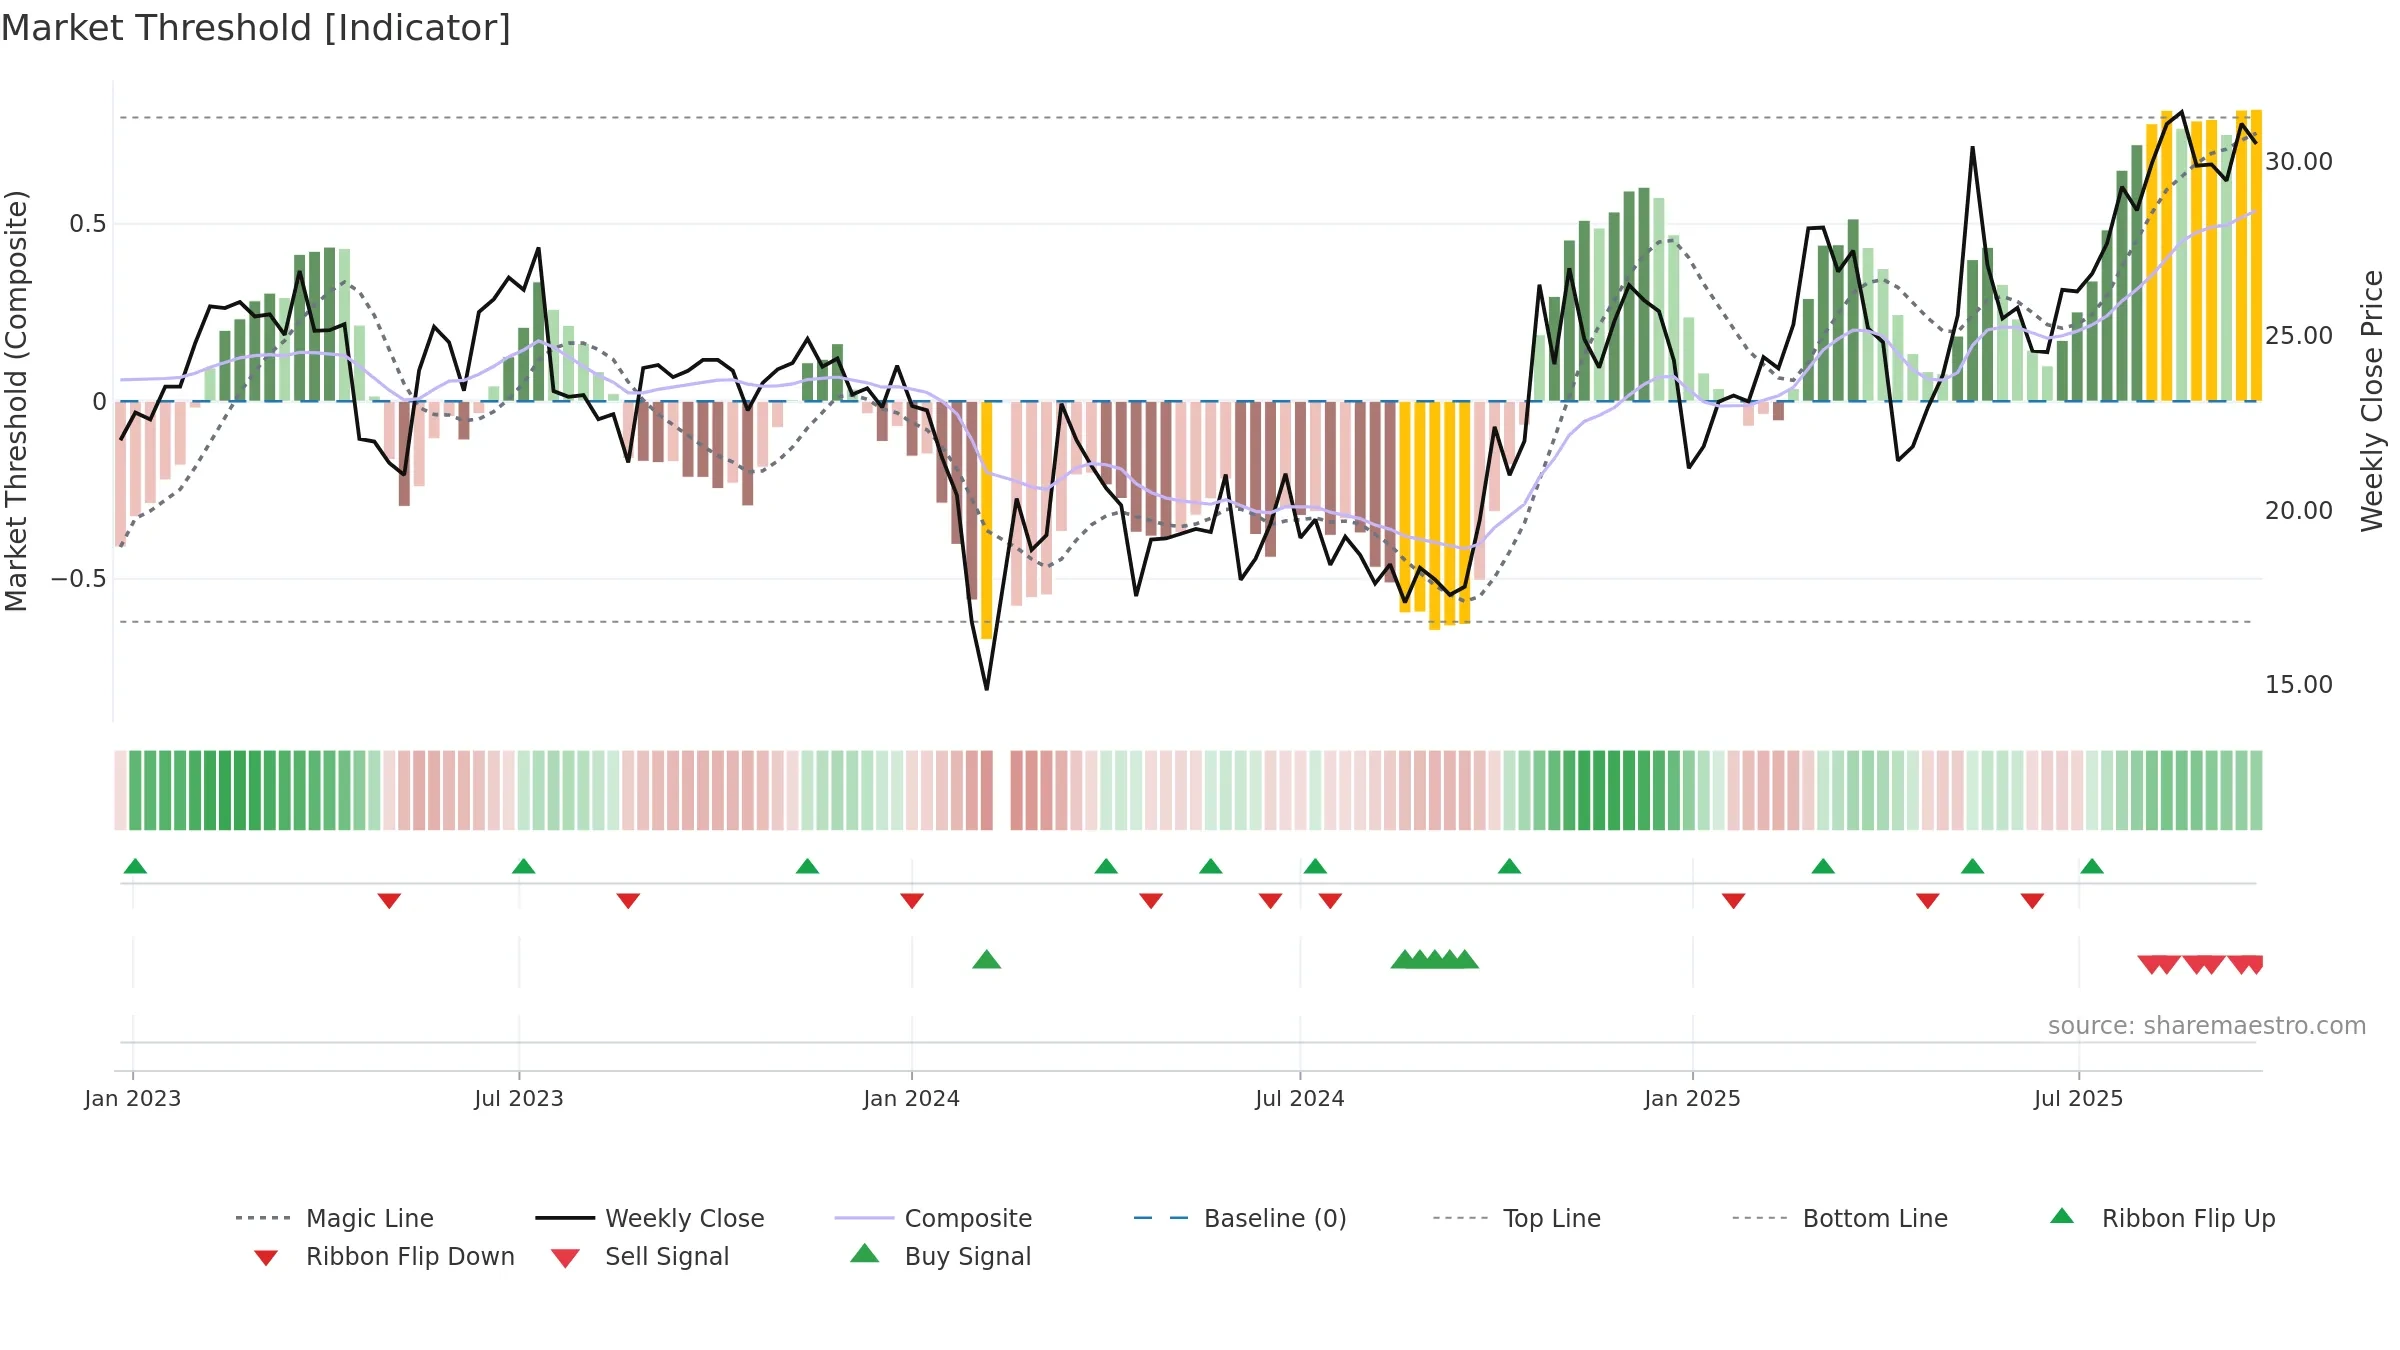Click the 15.00 price tick label

coord(2299,685)
